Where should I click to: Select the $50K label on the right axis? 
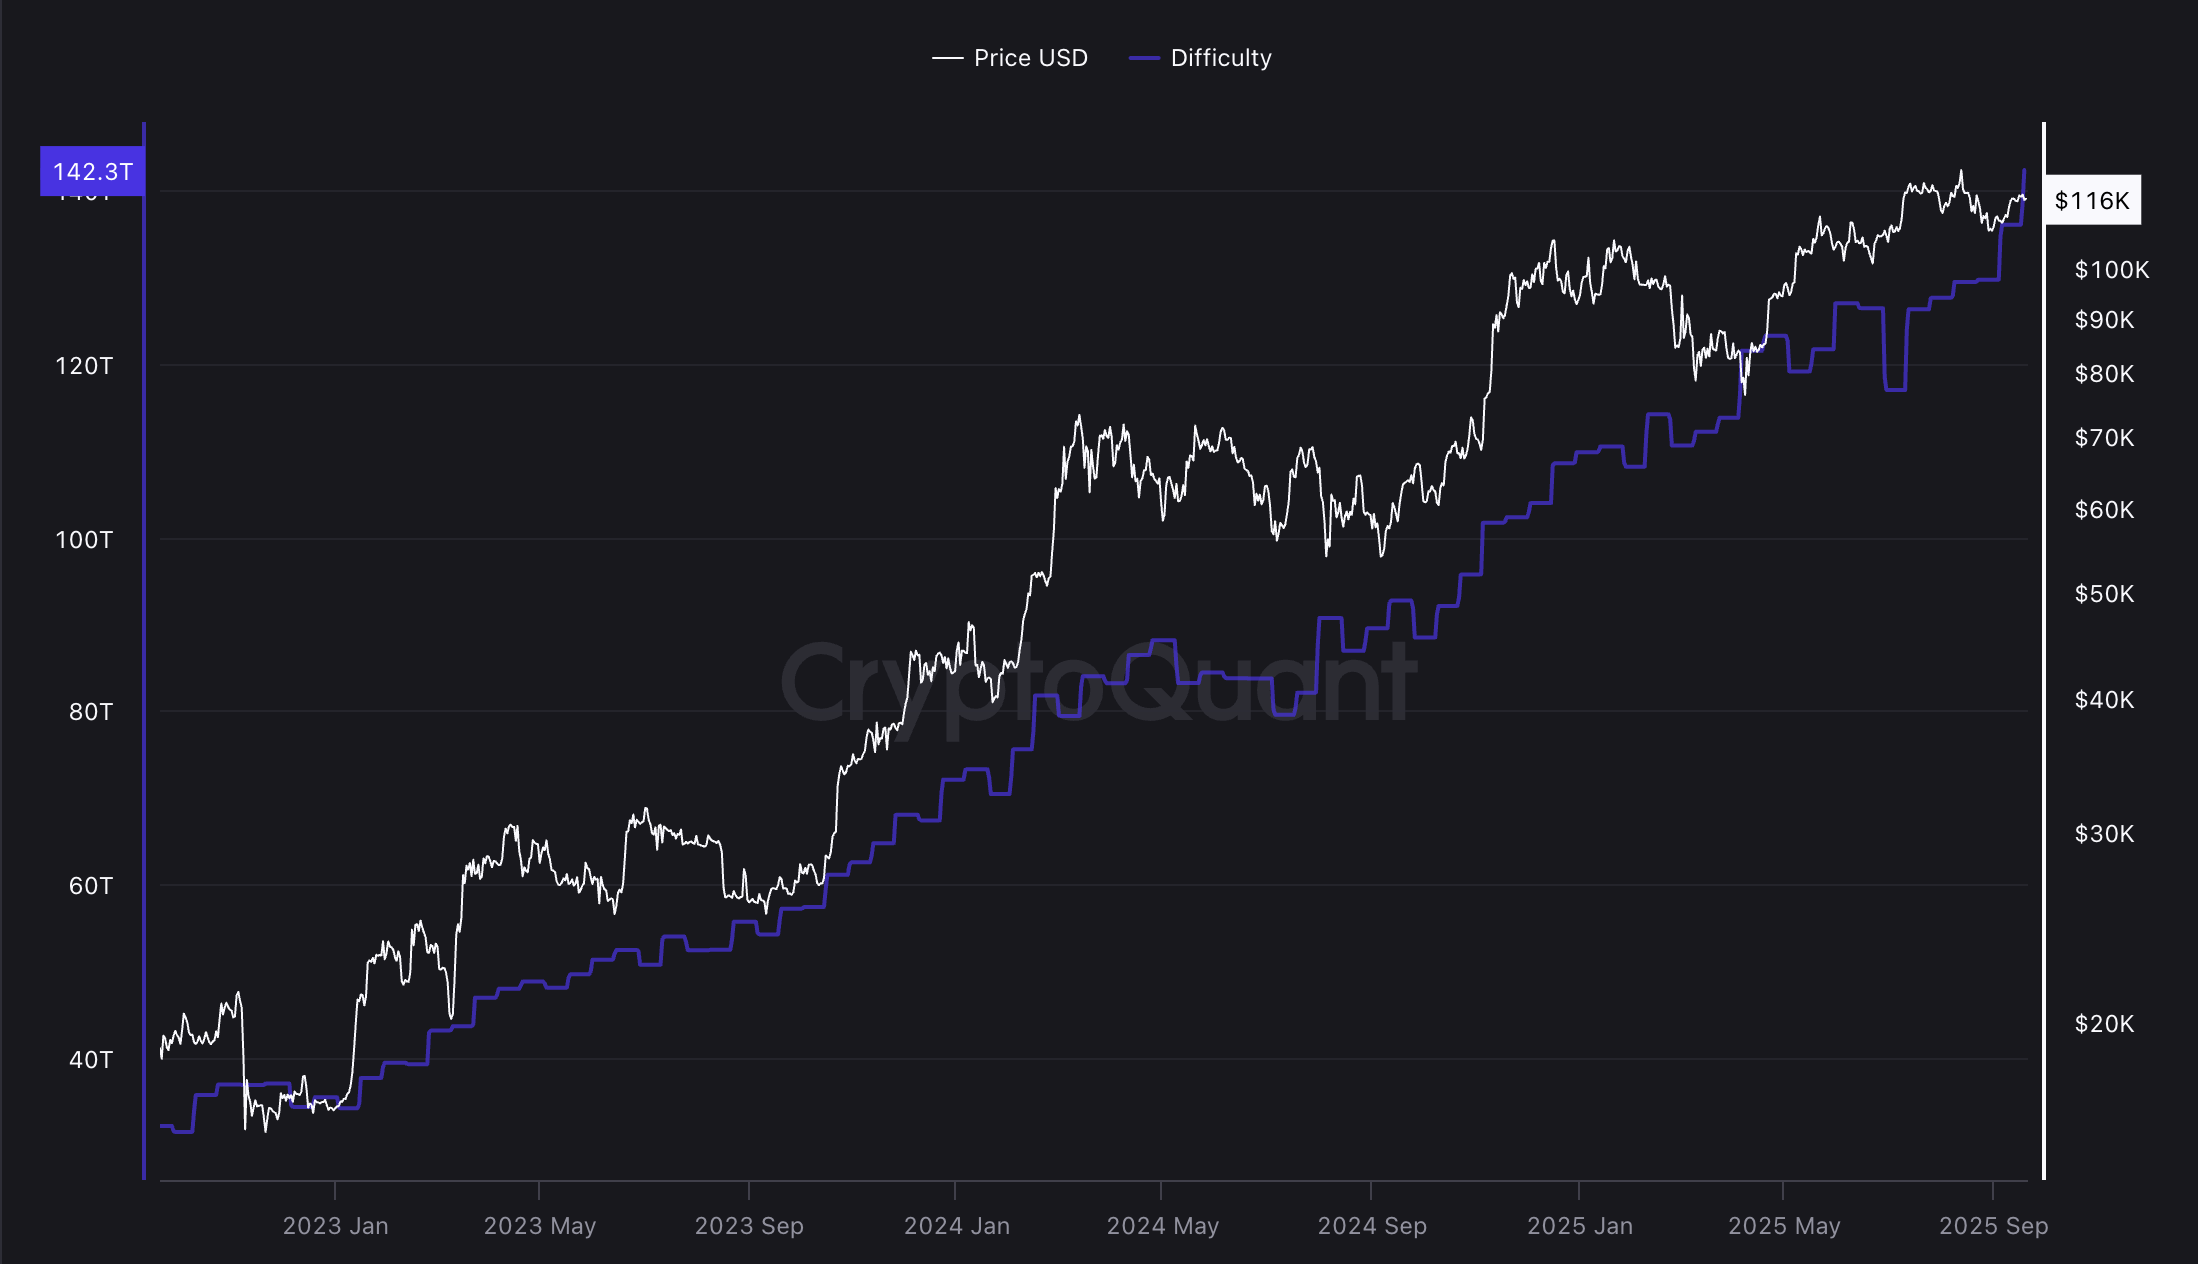point(2107,593)
